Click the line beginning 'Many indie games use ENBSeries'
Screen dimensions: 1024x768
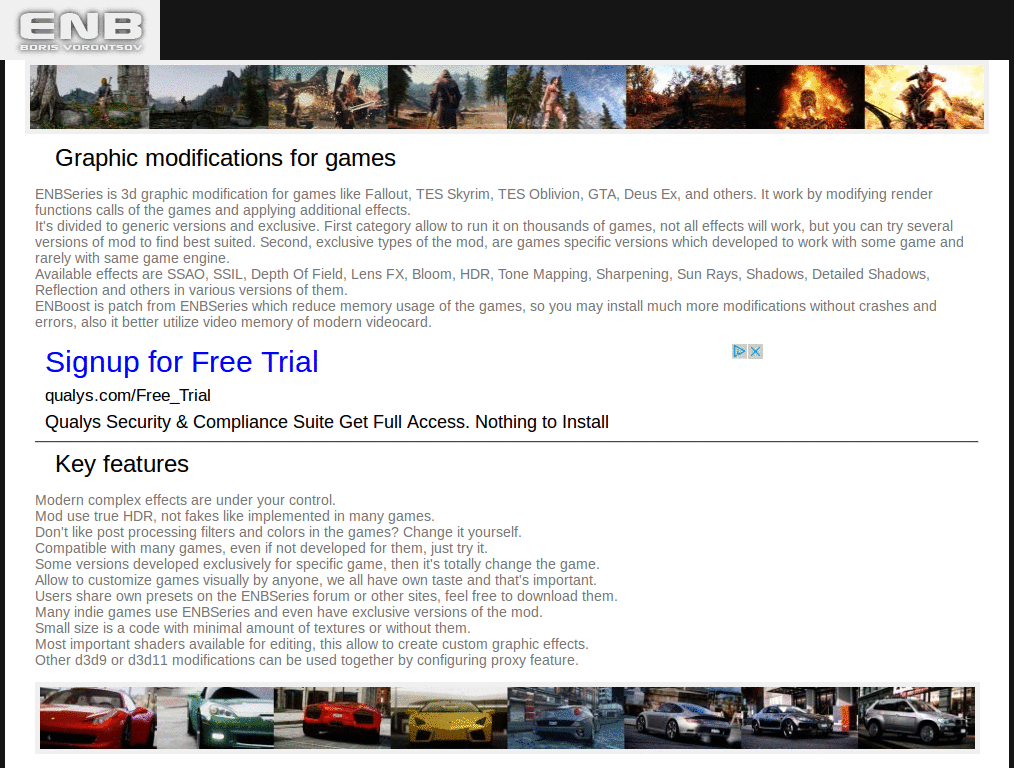point(289,612)
